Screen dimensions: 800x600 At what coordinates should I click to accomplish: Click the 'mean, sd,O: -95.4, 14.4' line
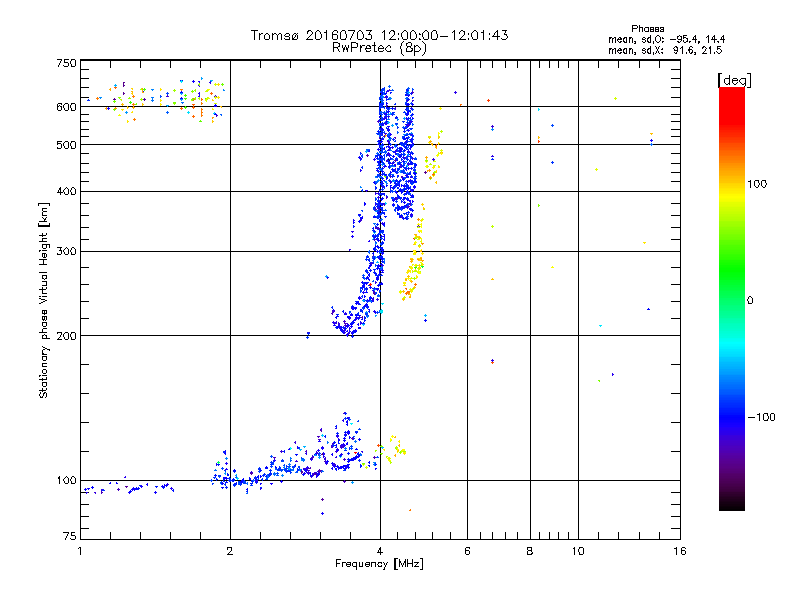coord(666,39)
